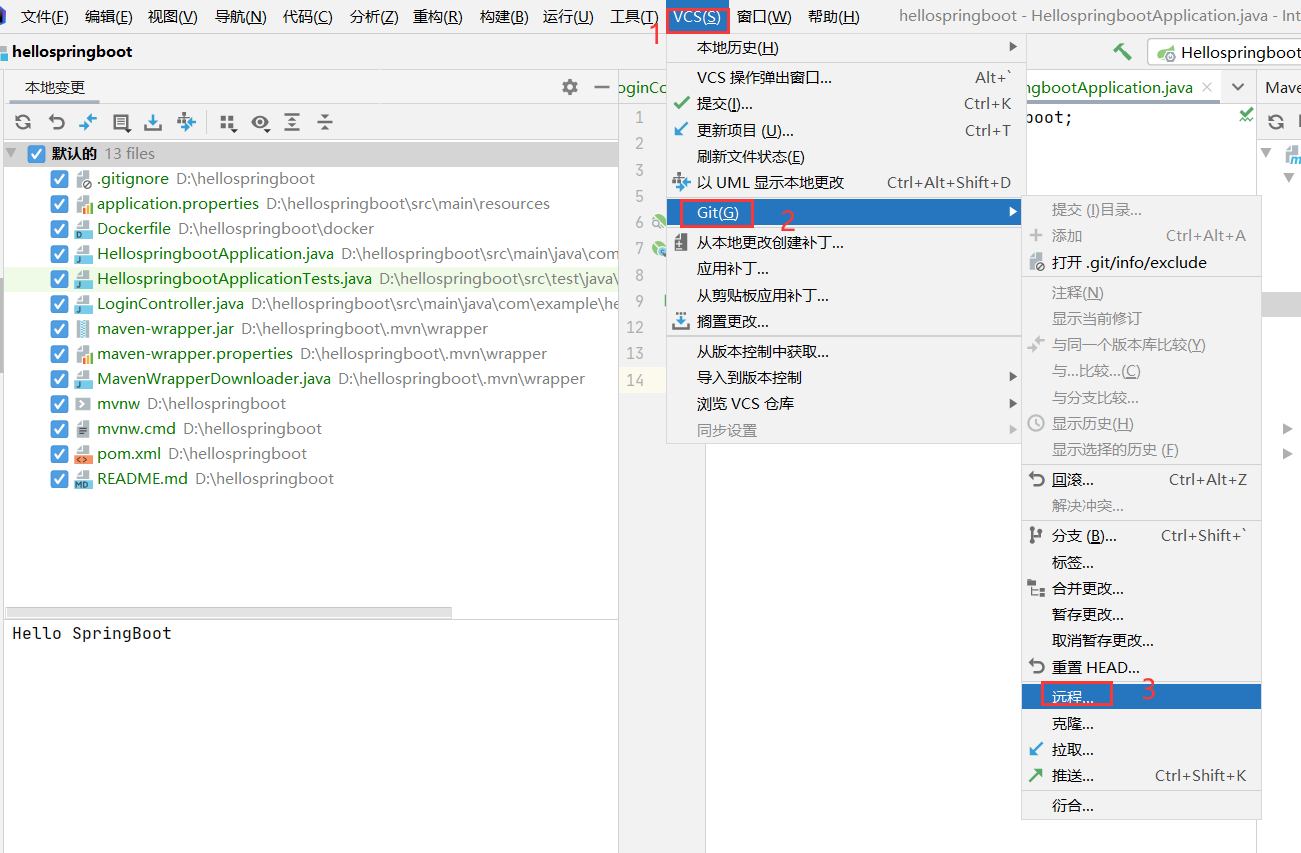Uncheck Dockerfile checkbox
Screen dimensions: 1301x853
[59, 229]
